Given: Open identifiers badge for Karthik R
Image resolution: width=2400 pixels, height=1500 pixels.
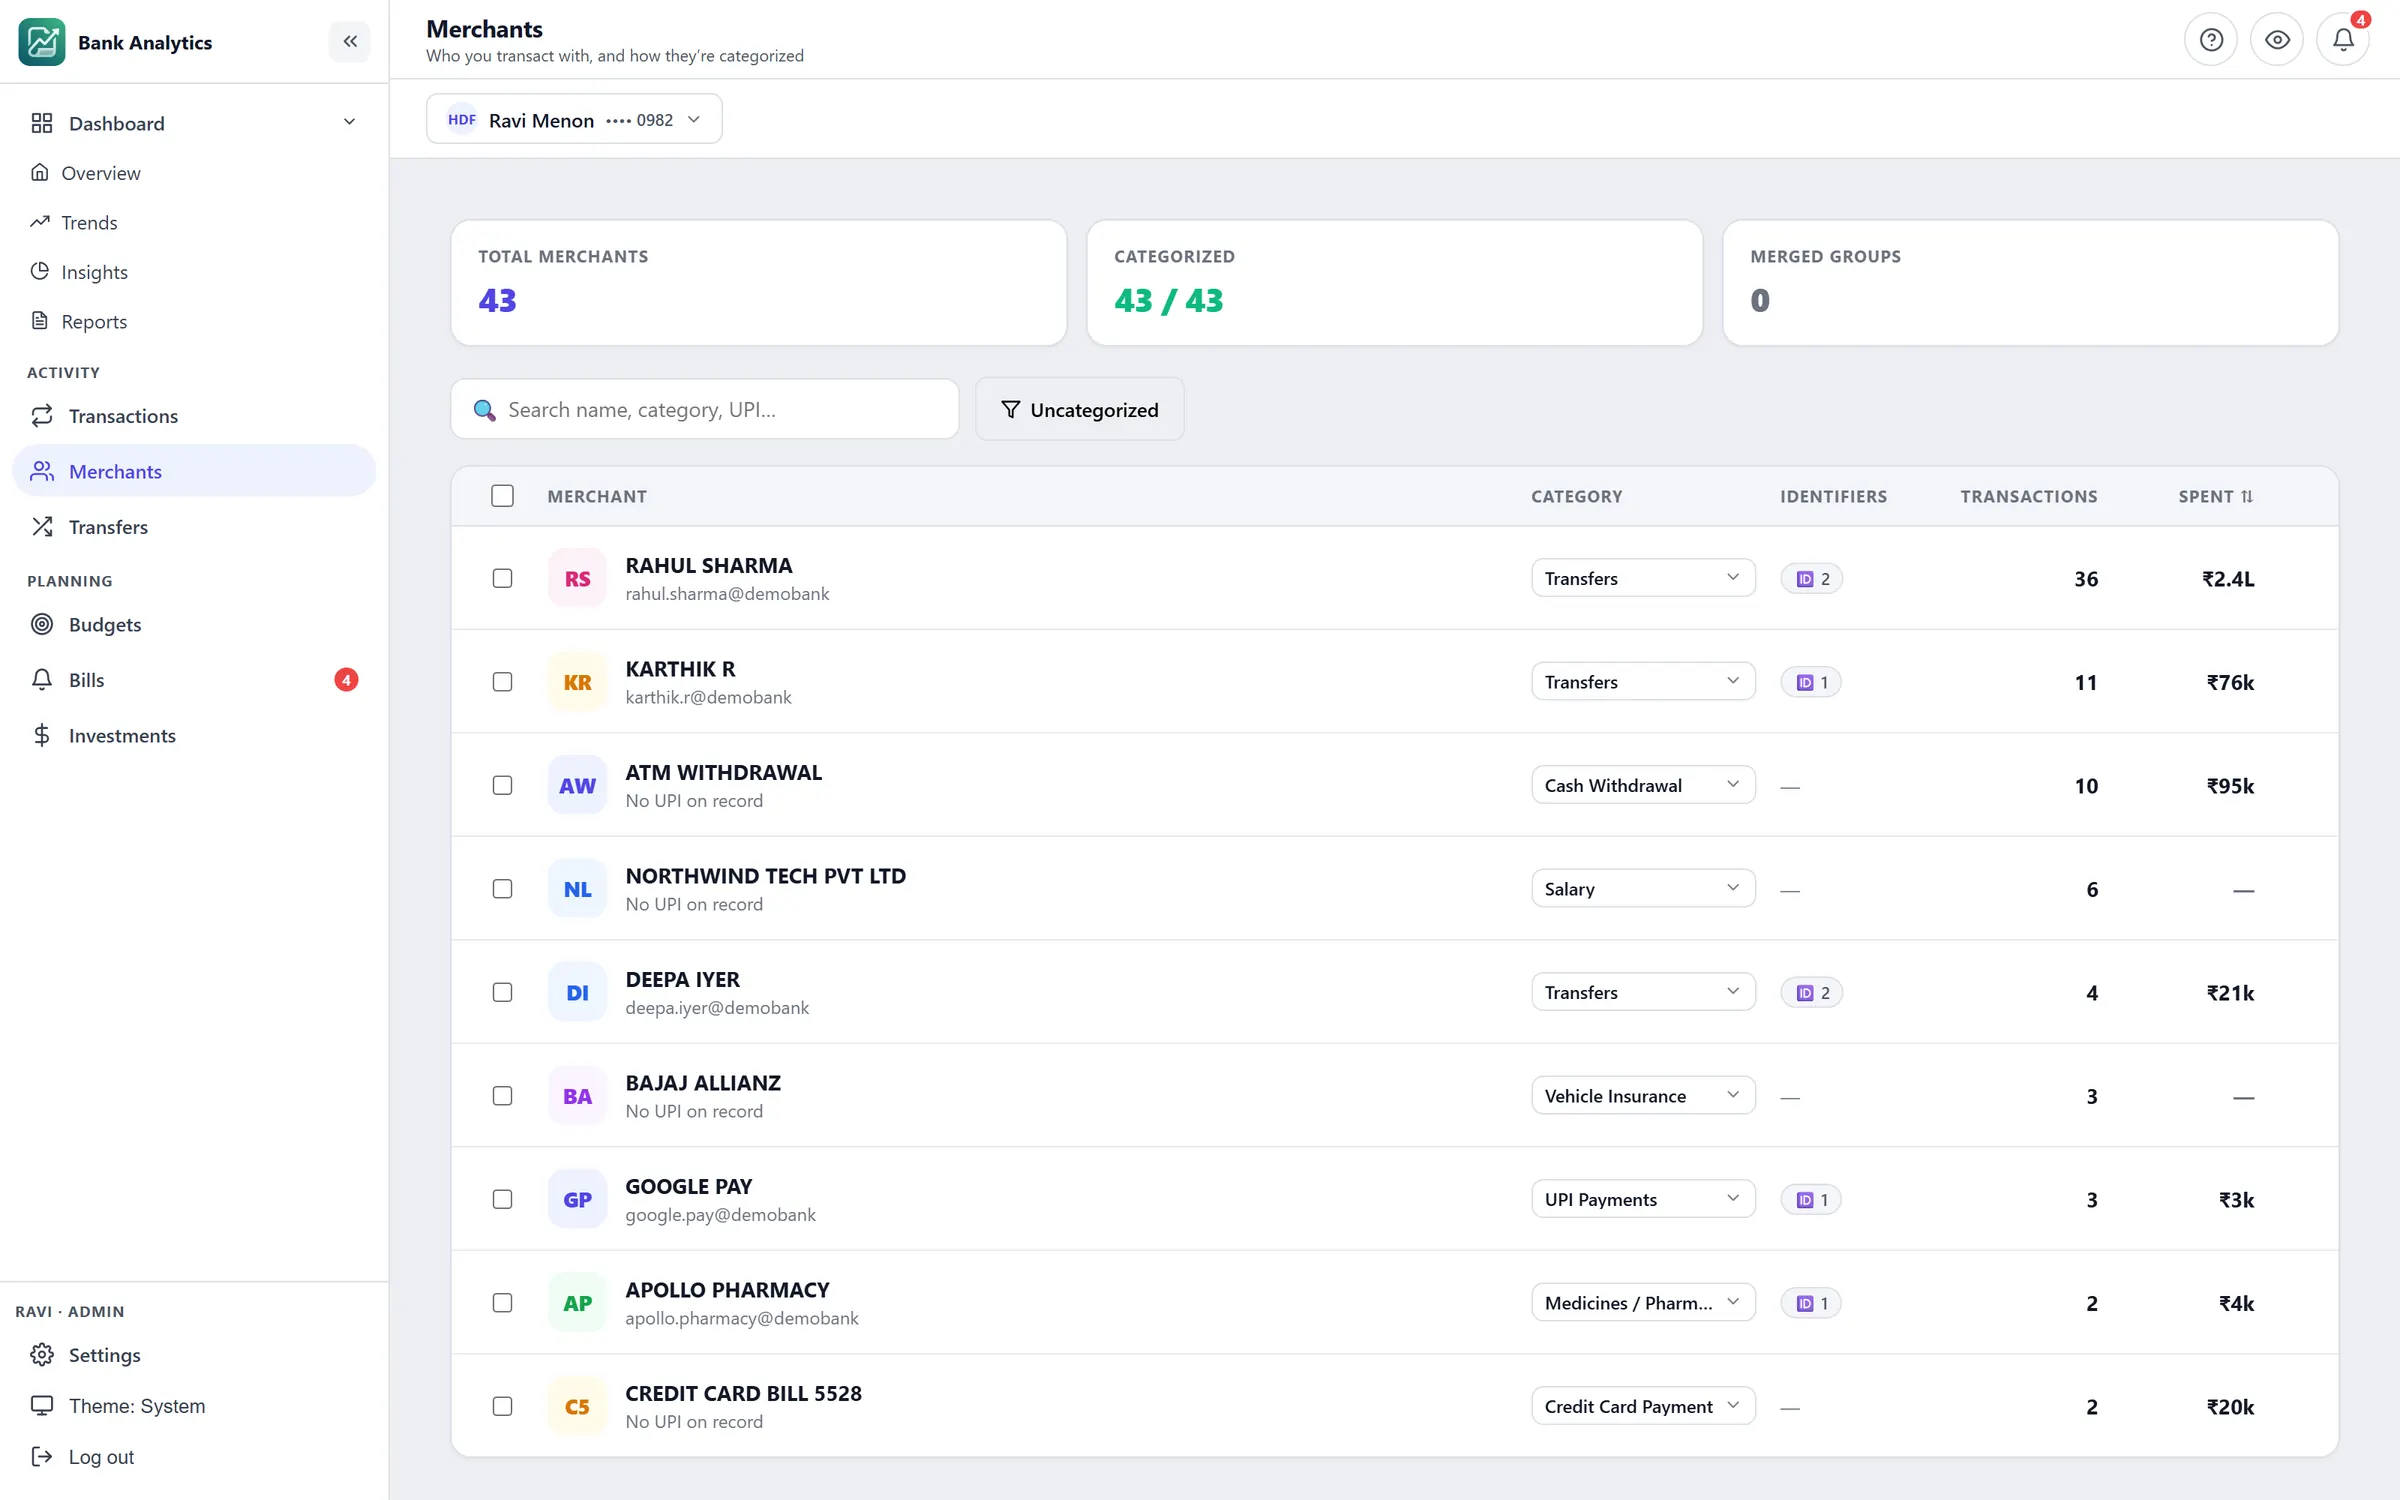Looking at the screenshot, I should [1811, 682].
